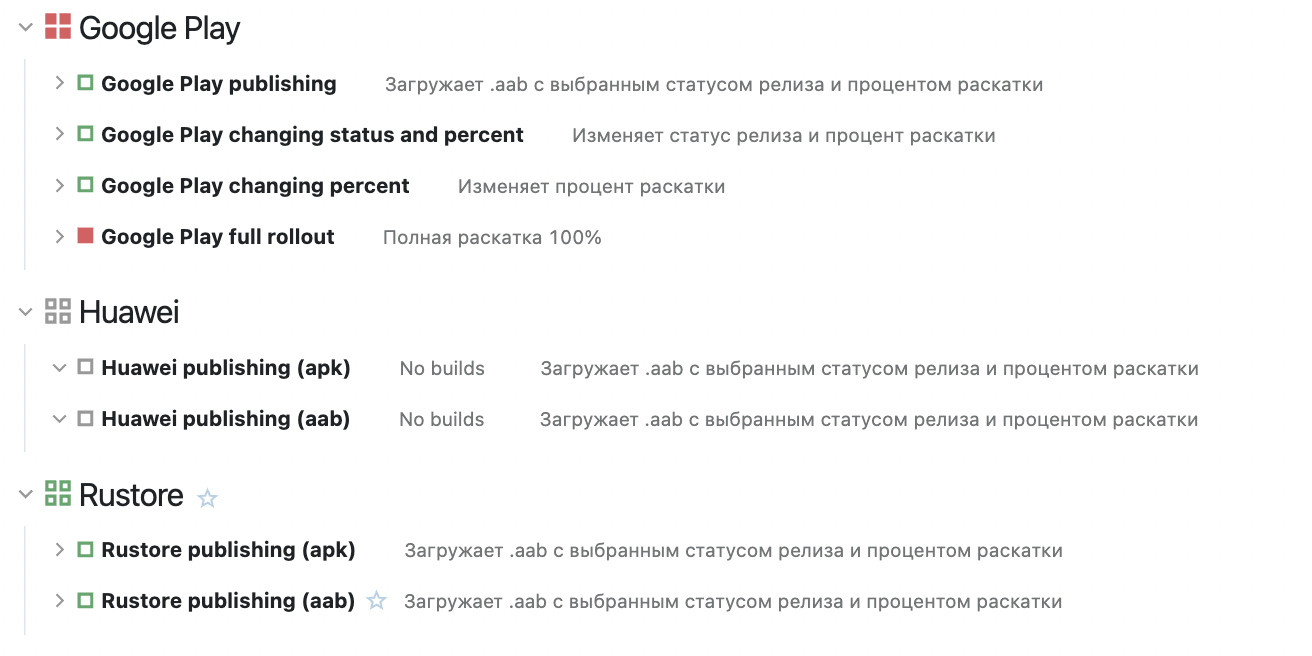Open the Google Play publishing build configuration

coord(218,84)
